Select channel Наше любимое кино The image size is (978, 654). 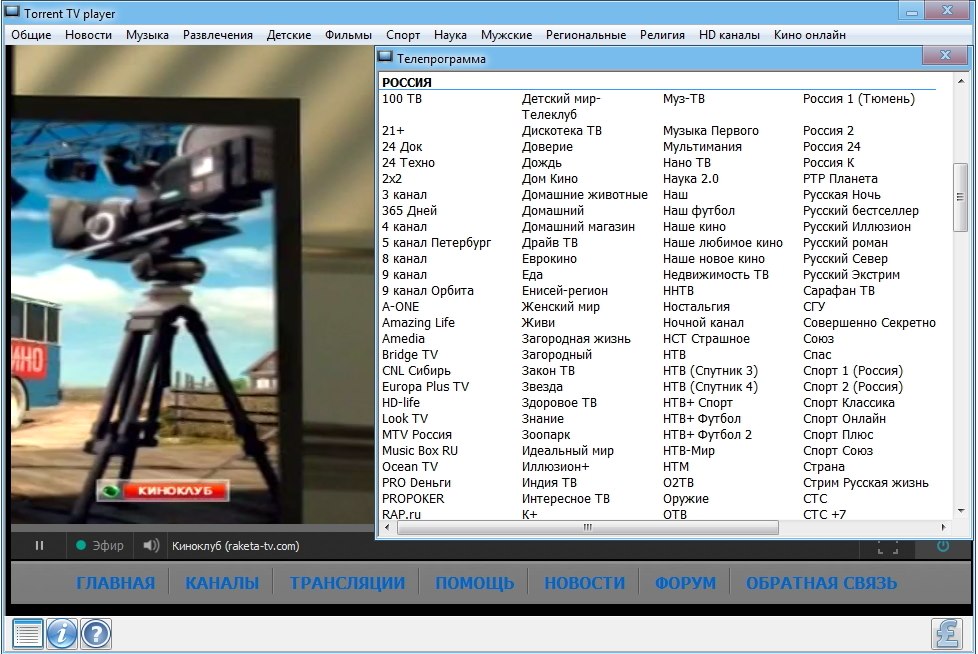[x=722, y=243]
